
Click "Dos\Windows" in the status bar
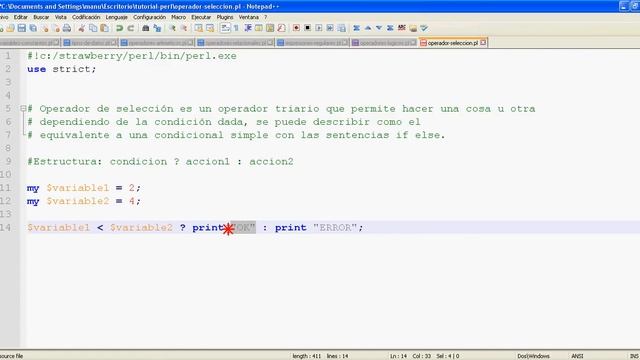coord(533,356)
